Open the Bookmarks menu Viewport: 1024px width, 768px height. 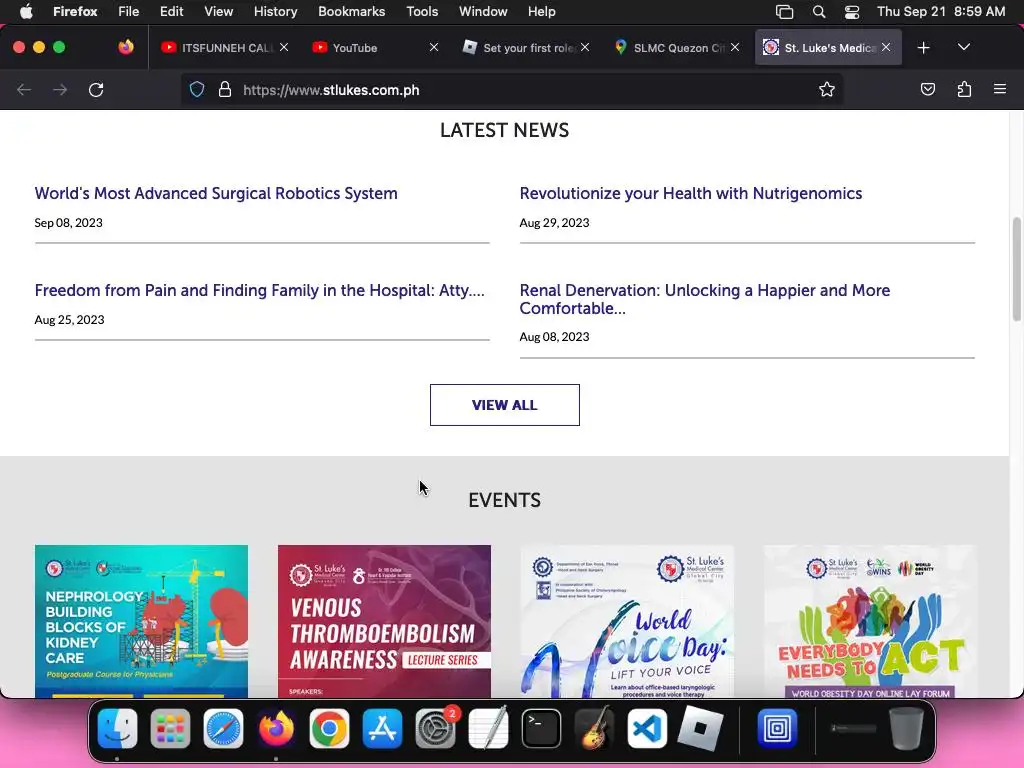[352, 11]
